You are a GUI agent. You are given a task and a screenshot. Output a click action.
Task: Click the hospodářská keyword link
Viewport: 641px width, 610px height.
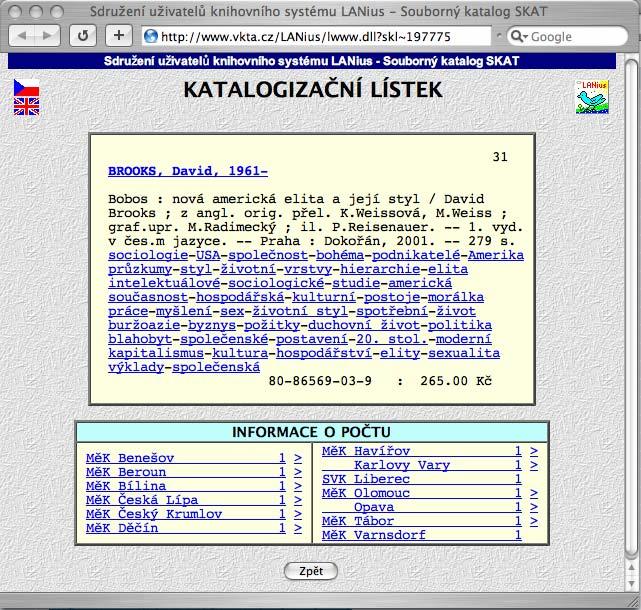(240, 297)
